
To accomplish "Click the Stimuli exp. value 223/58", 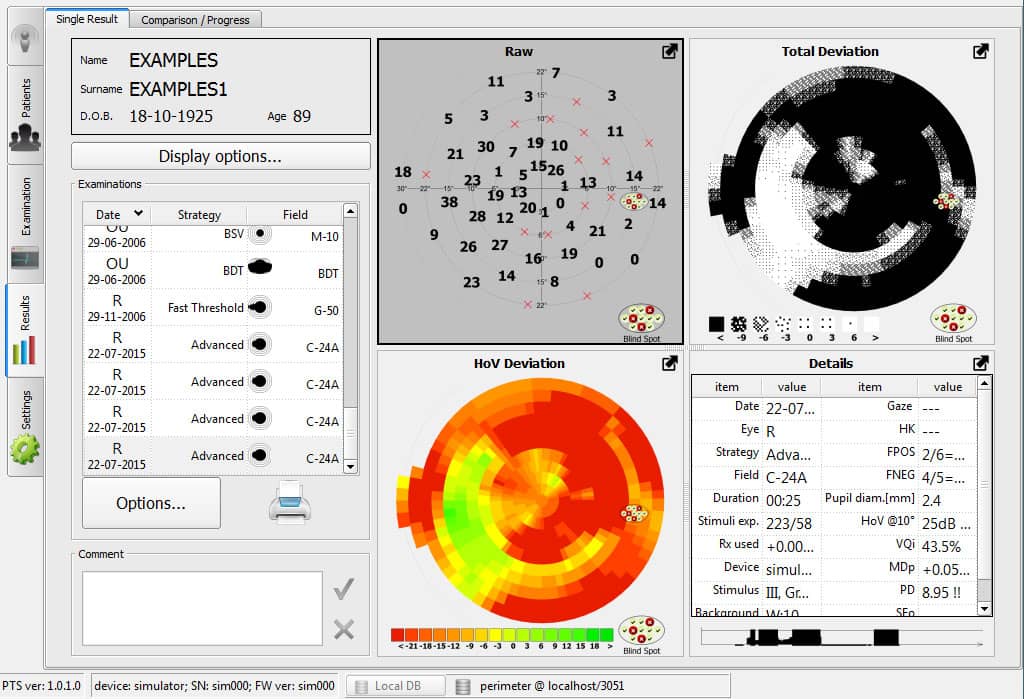I will click(789, 524).
